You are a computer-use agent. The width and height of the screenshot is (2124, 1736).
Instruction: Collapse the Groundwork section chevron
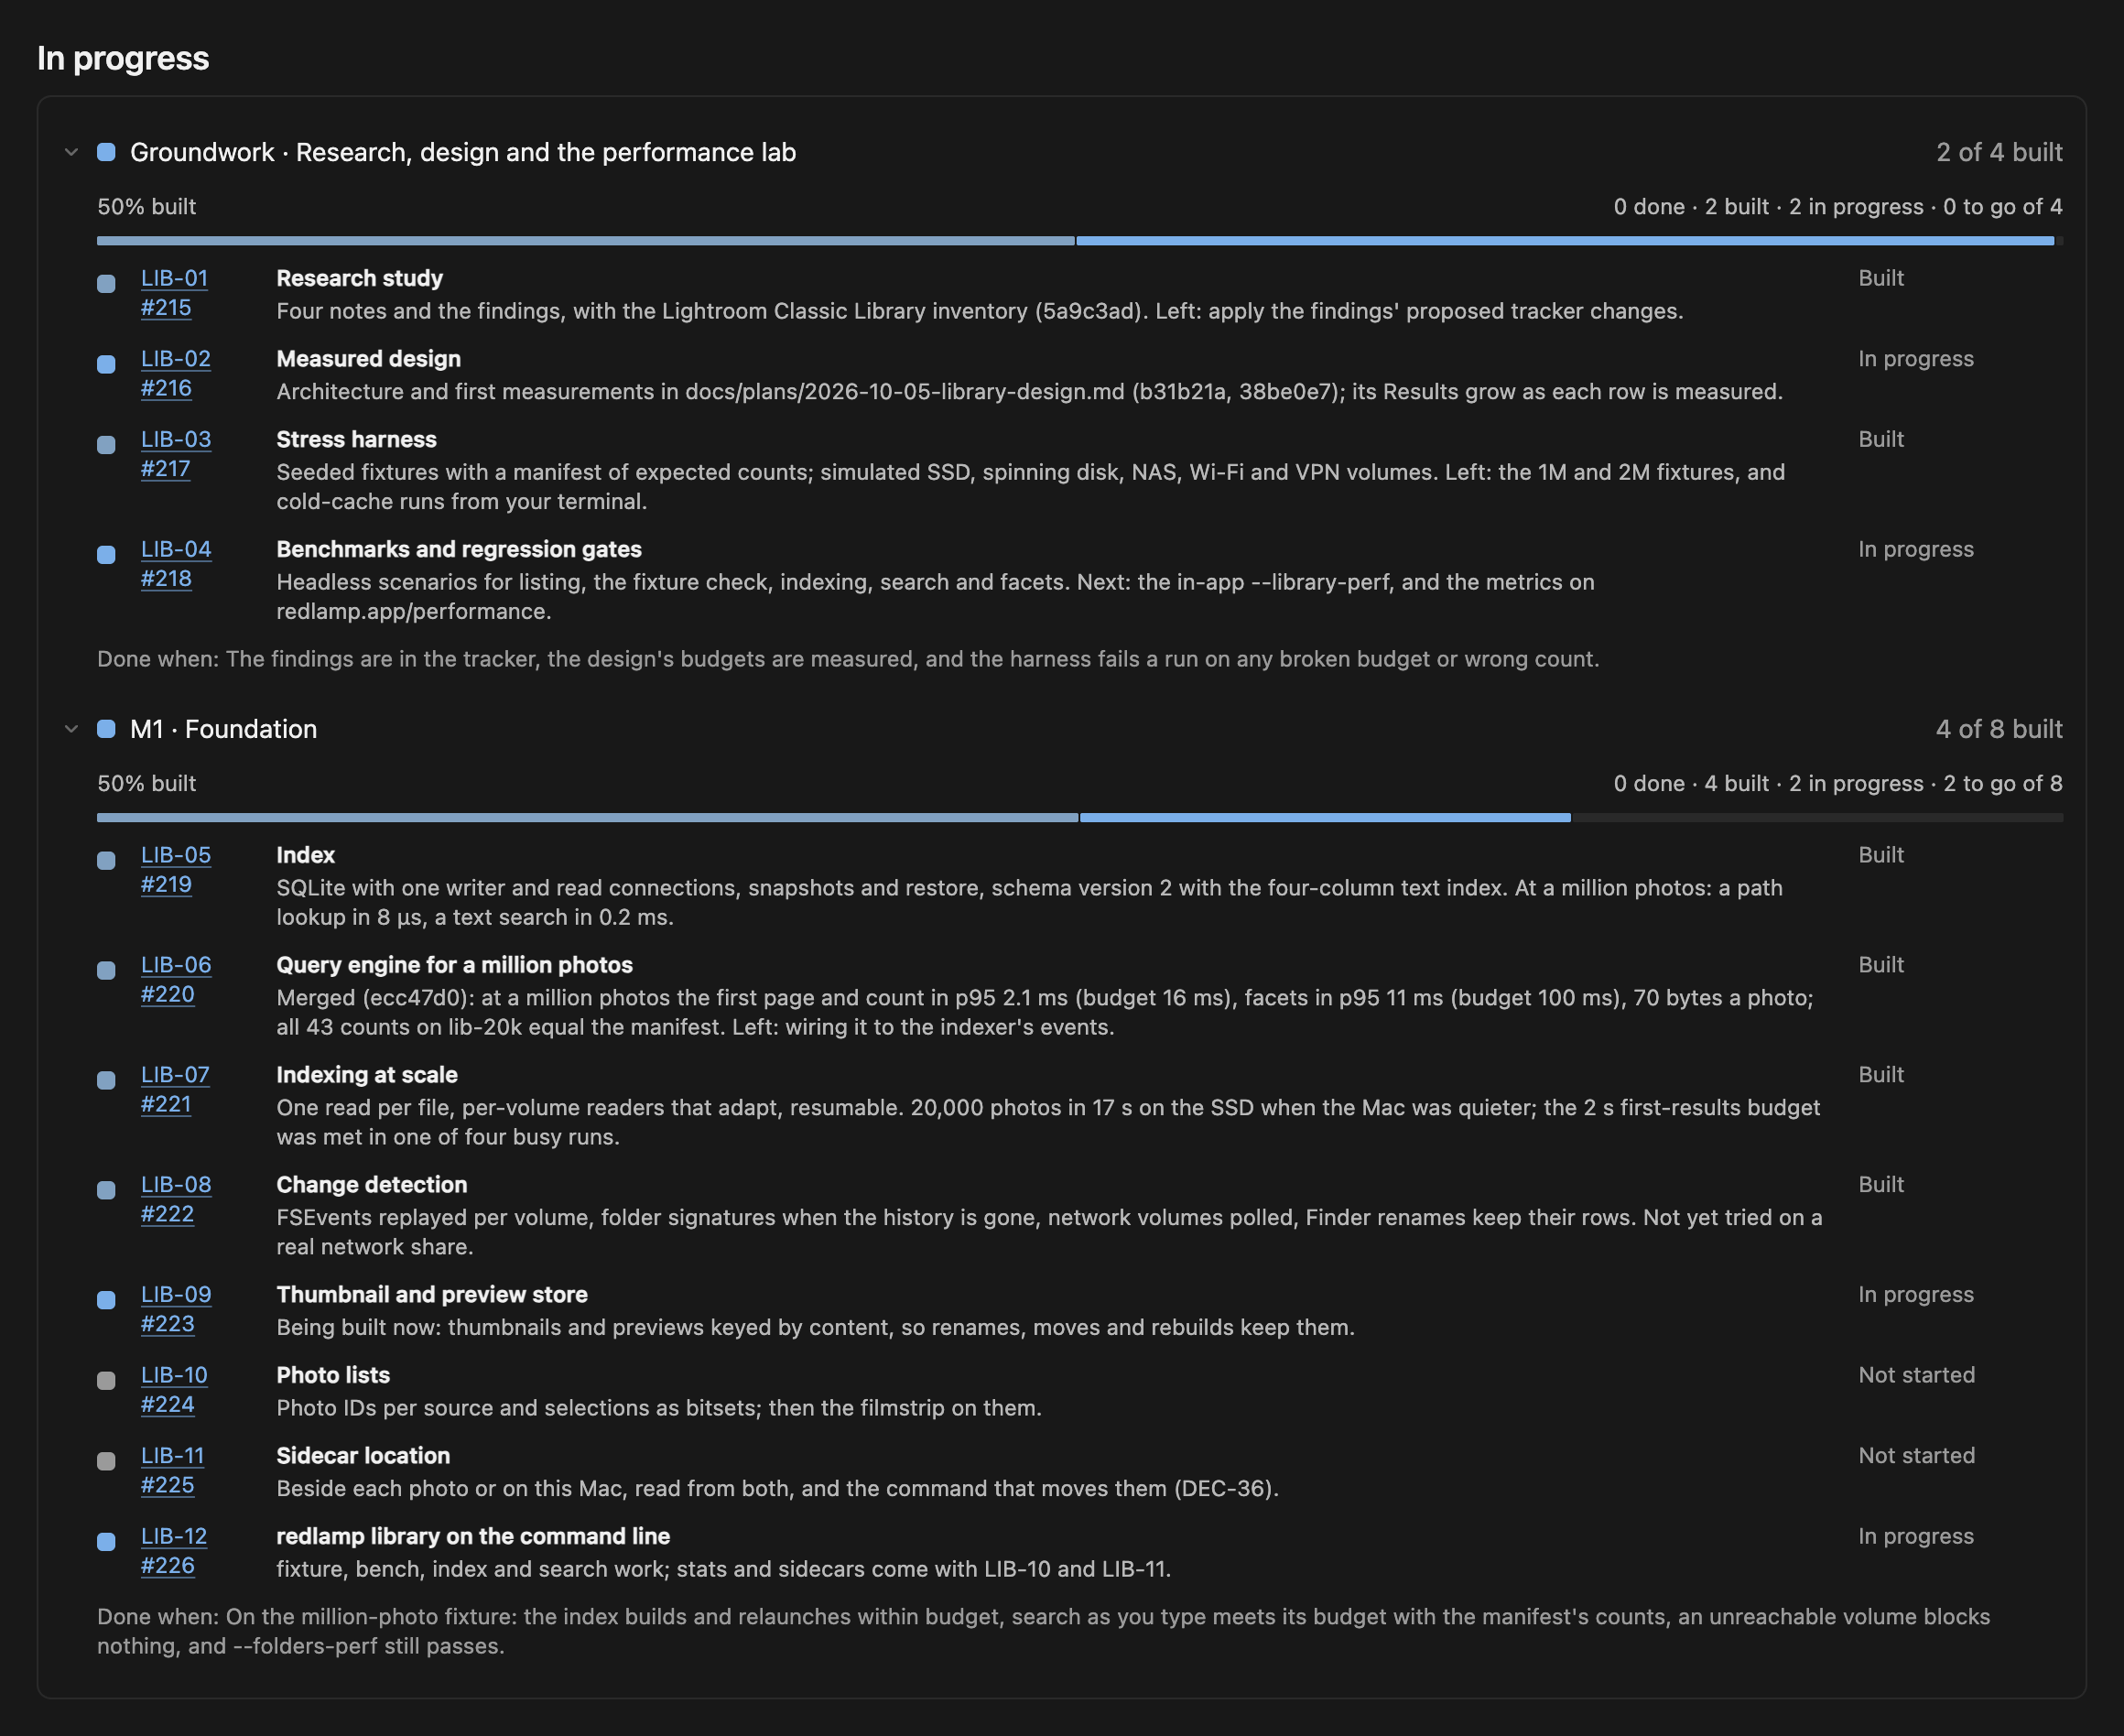pyautogui.click(x=71, y=152)
